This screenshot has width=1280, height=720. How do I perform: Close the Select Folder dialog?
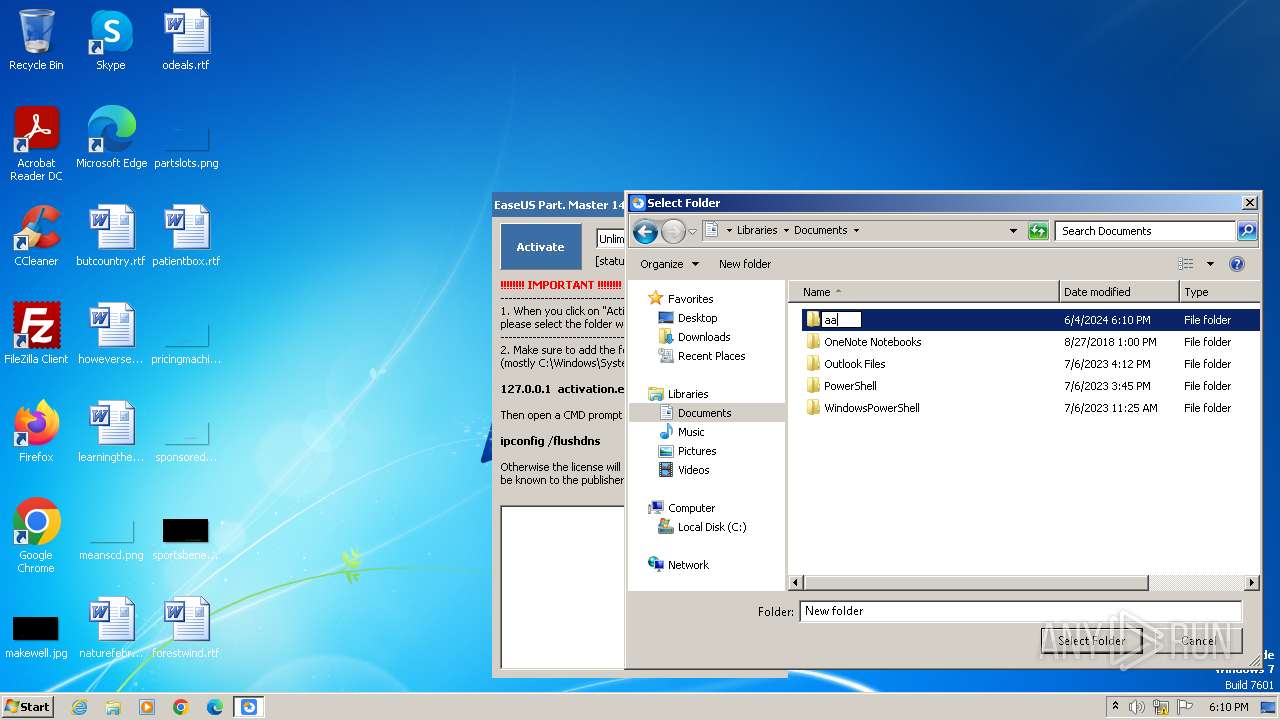pos(1249,203)
